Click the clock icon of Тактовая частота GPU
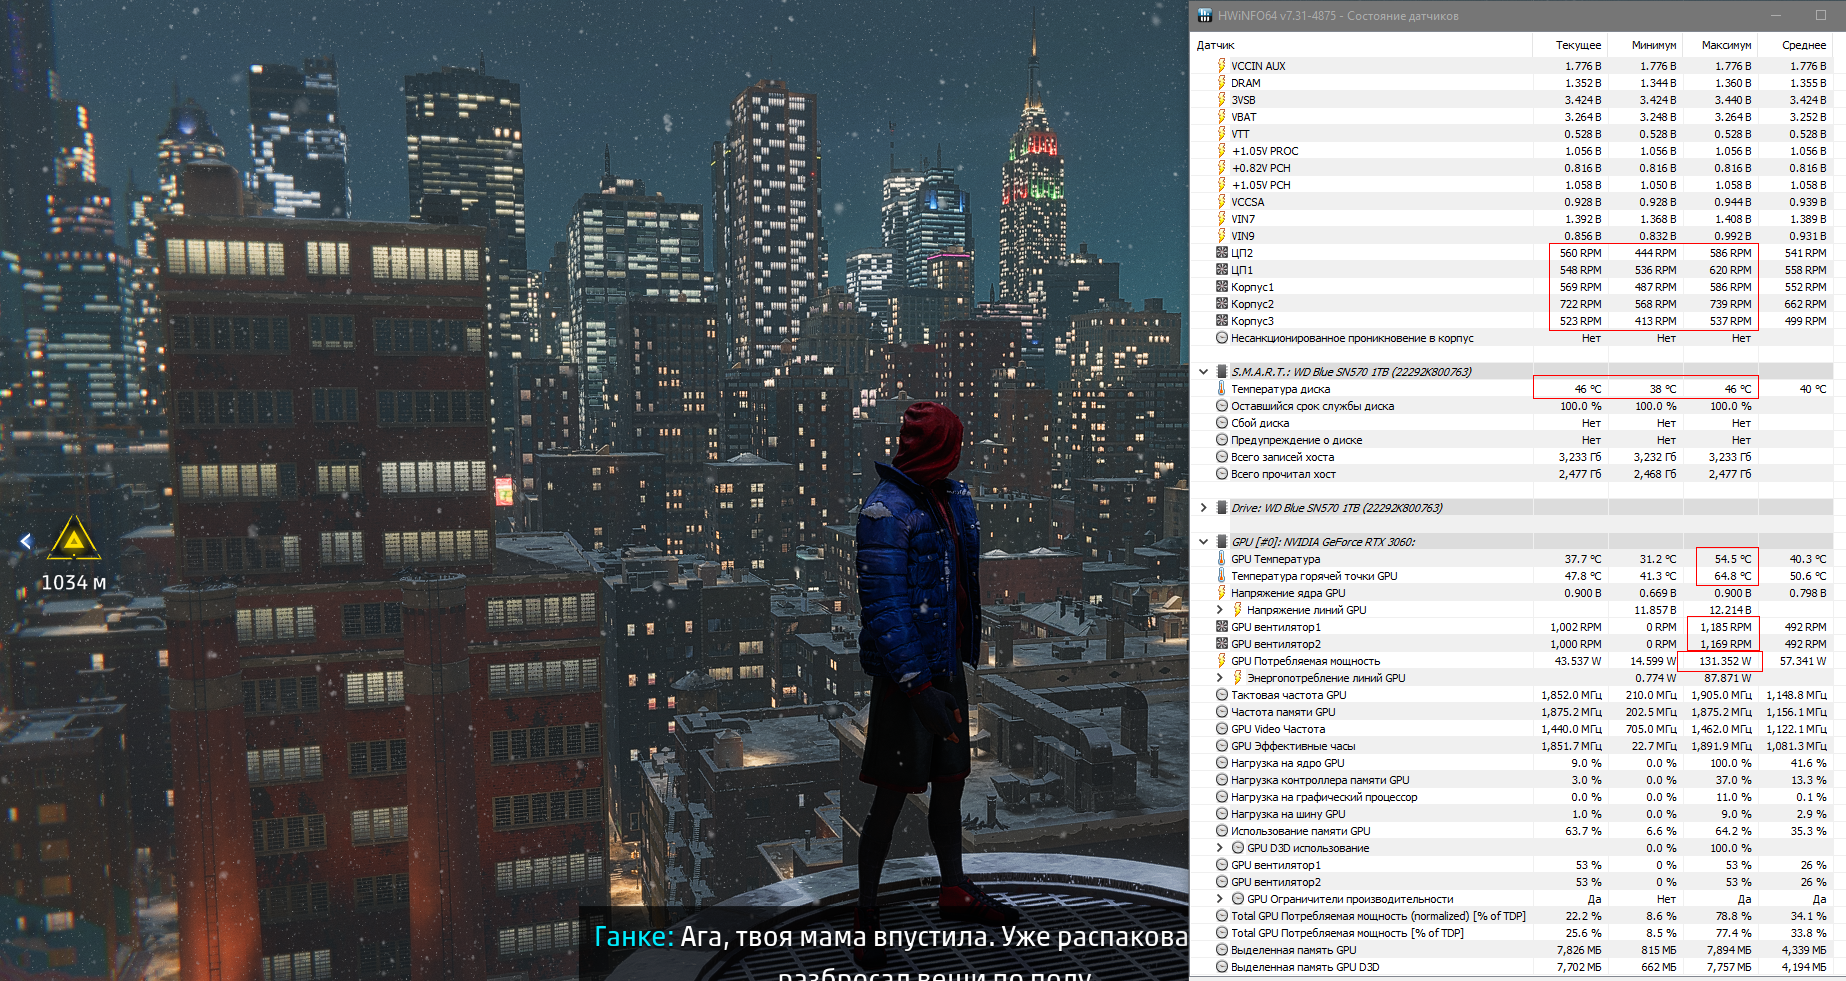 (x=1221, y=695)
